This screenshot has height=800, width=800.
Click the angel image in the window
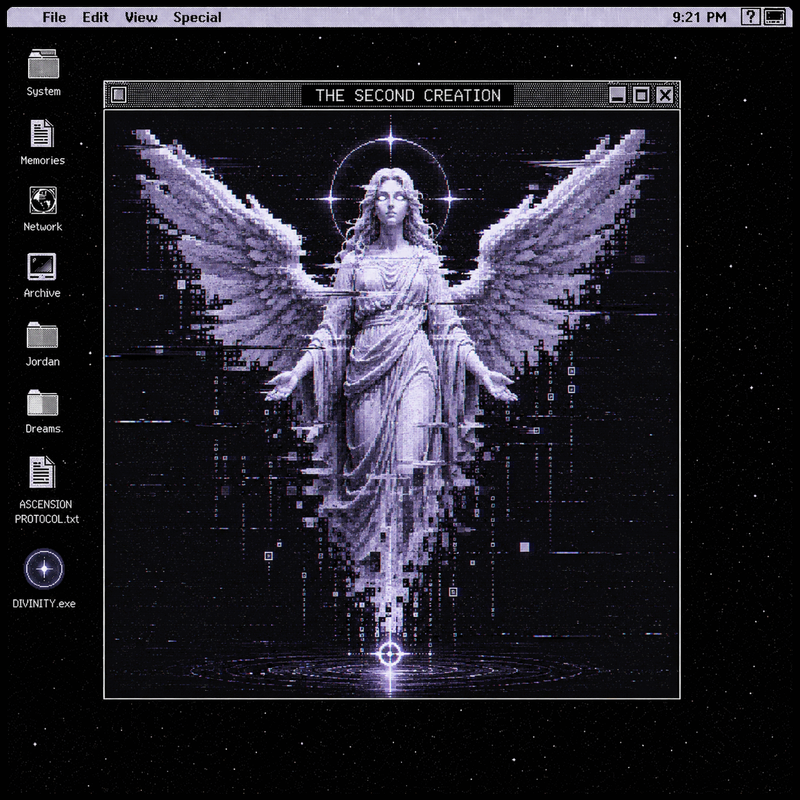[392, 404]
